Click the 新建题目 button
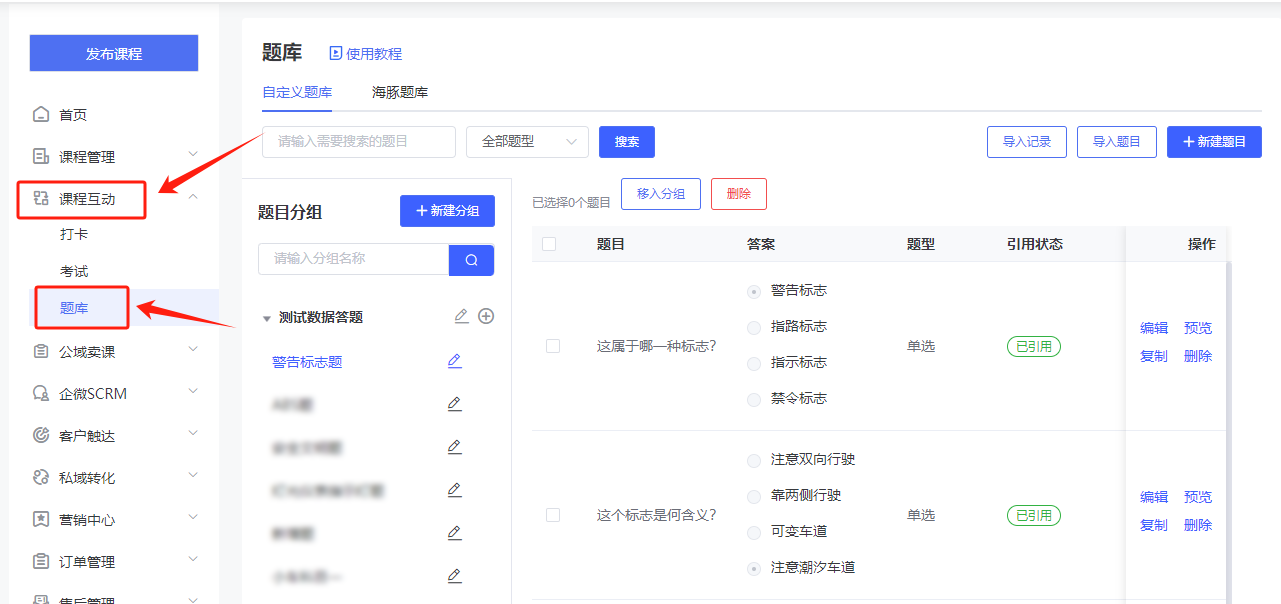 [x=1214, y=142]
